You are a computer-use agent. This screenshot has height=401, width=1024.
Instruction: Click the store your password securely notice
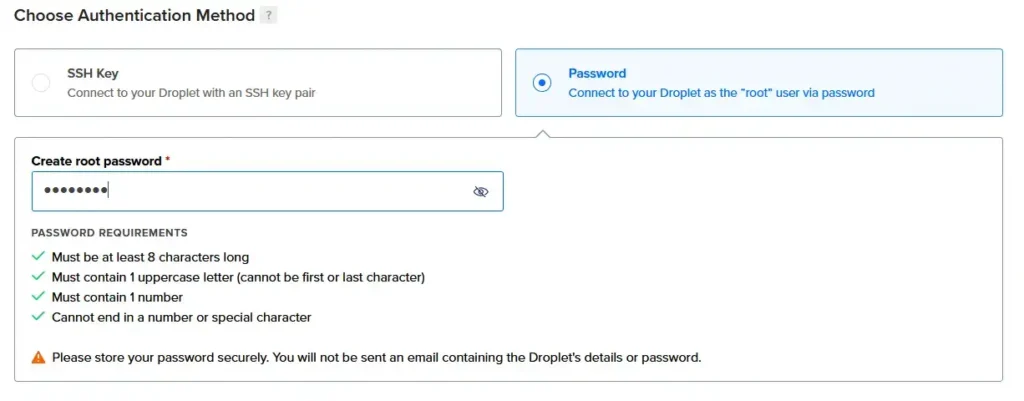click(x=376, y=357)
